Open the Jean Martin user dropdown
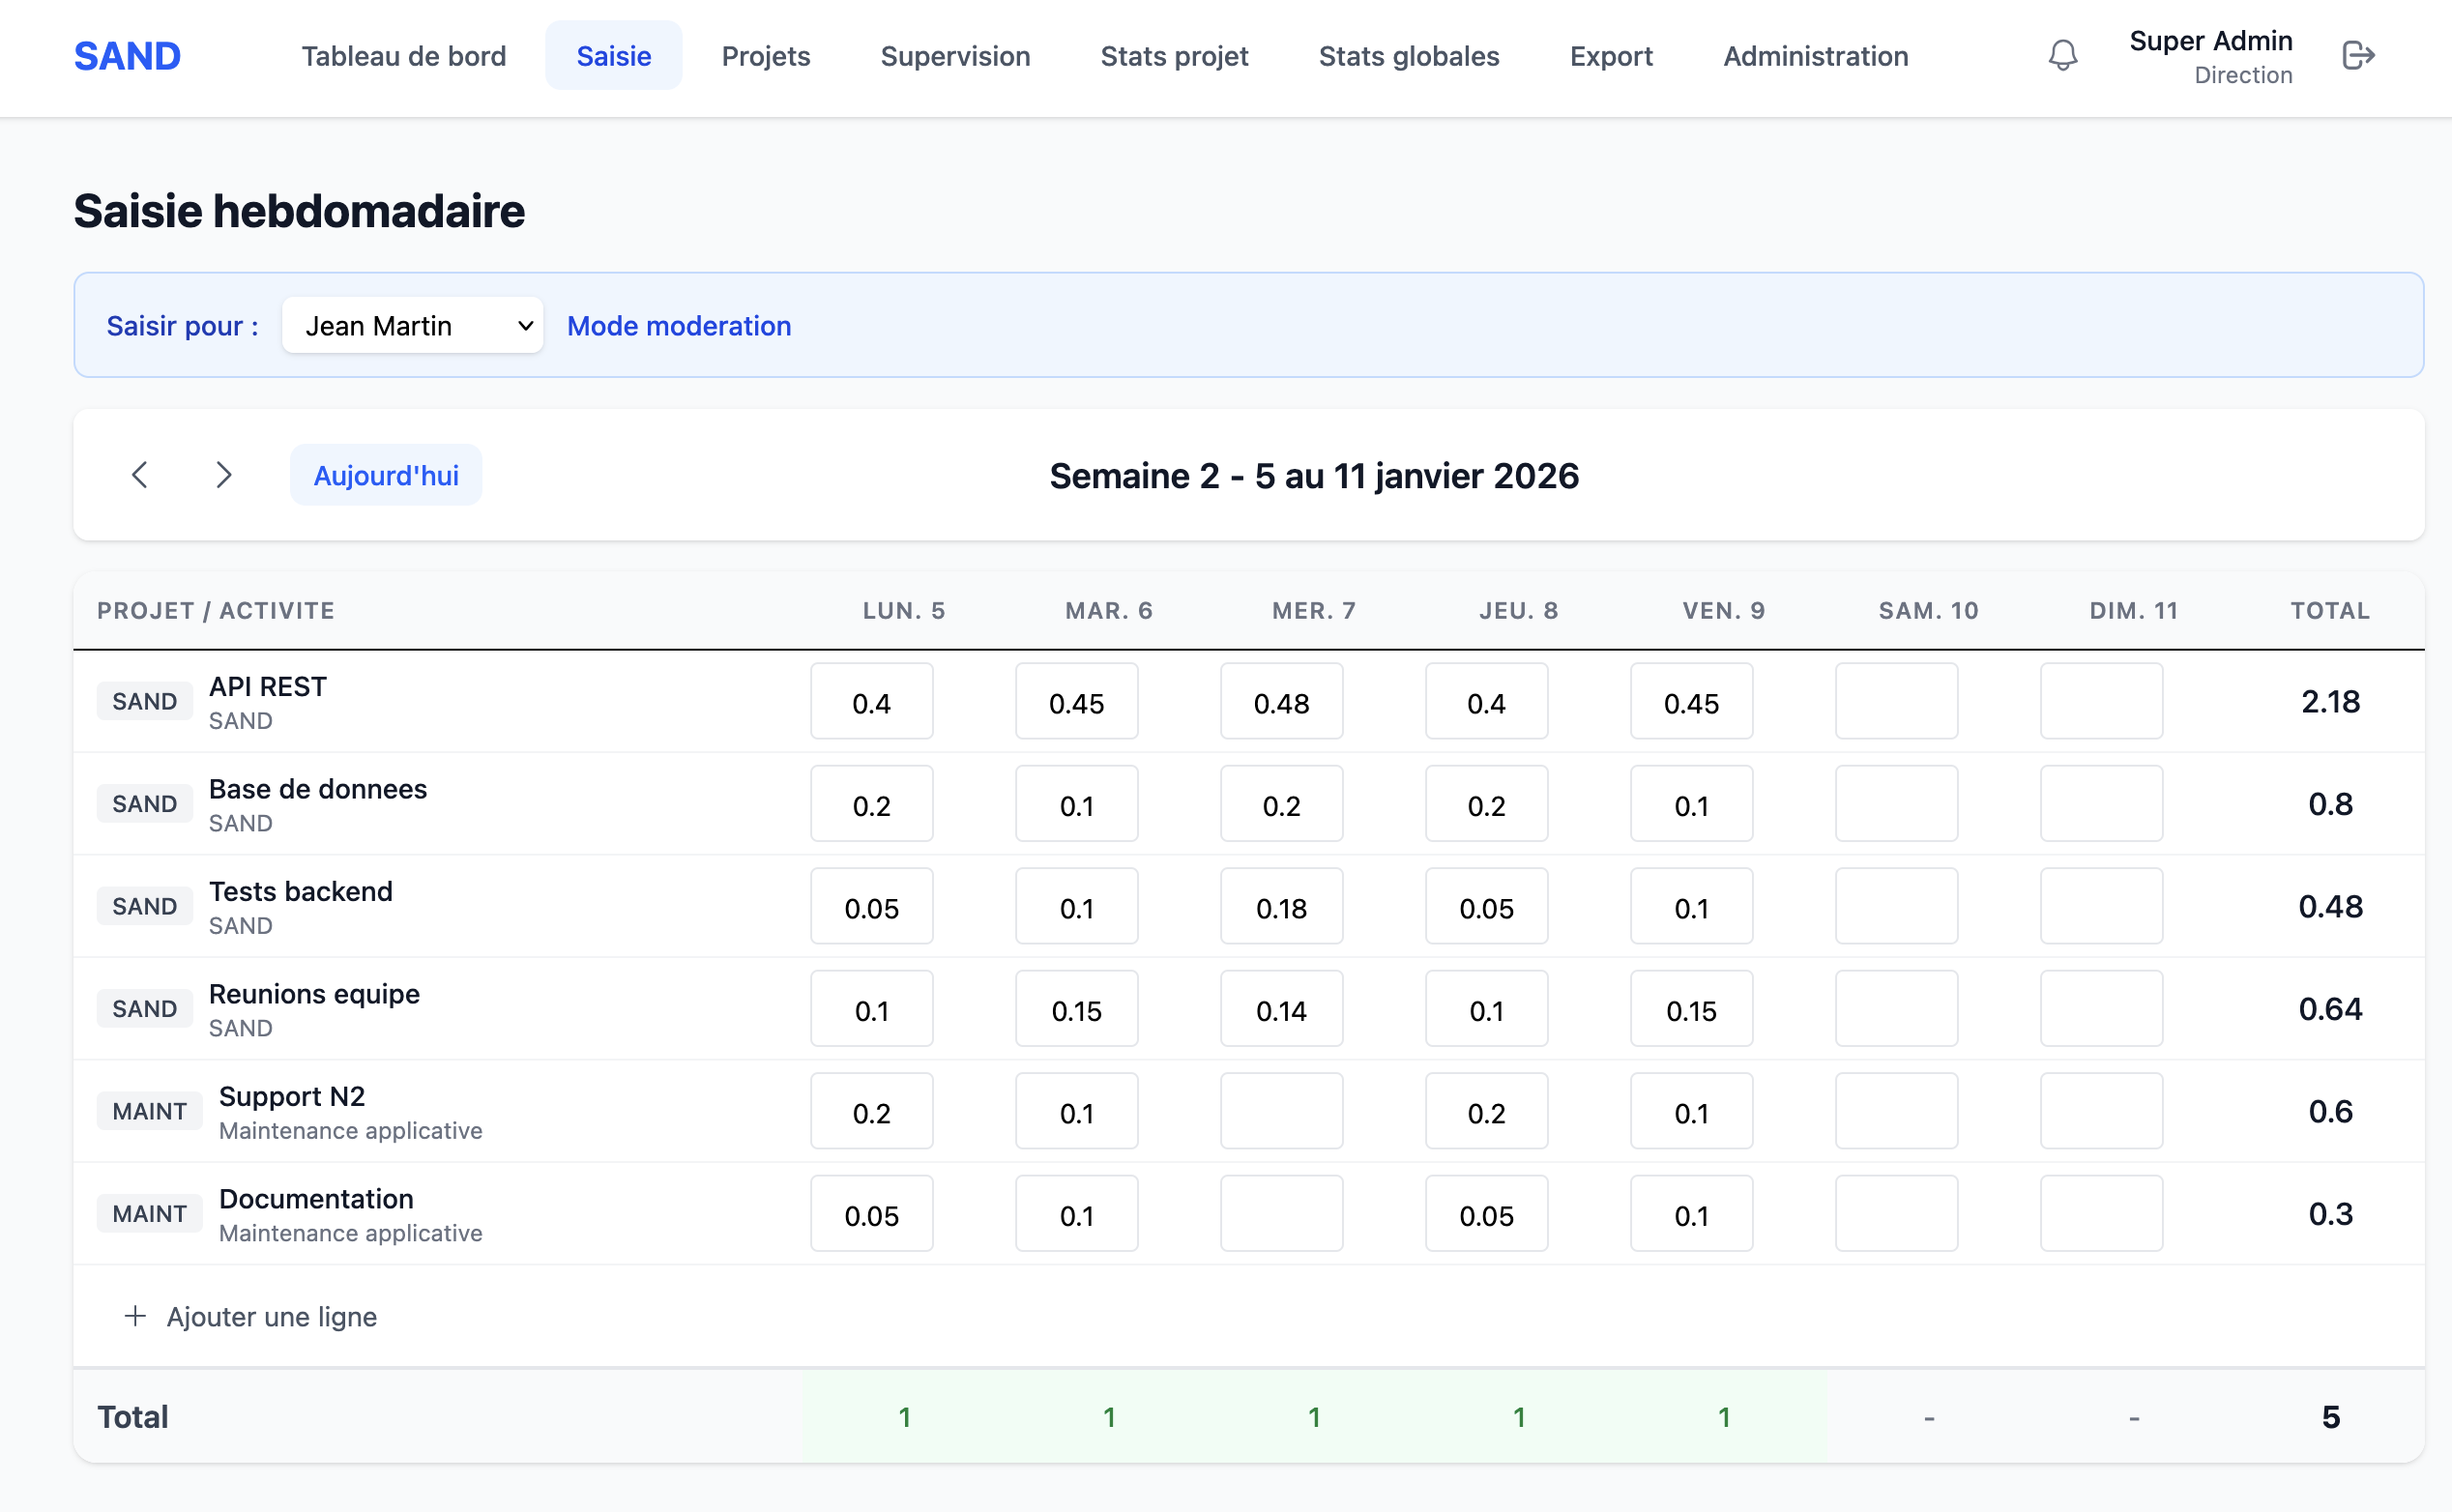The image size is (2452, 1512). pyautogui.click(x=412, y=326)
